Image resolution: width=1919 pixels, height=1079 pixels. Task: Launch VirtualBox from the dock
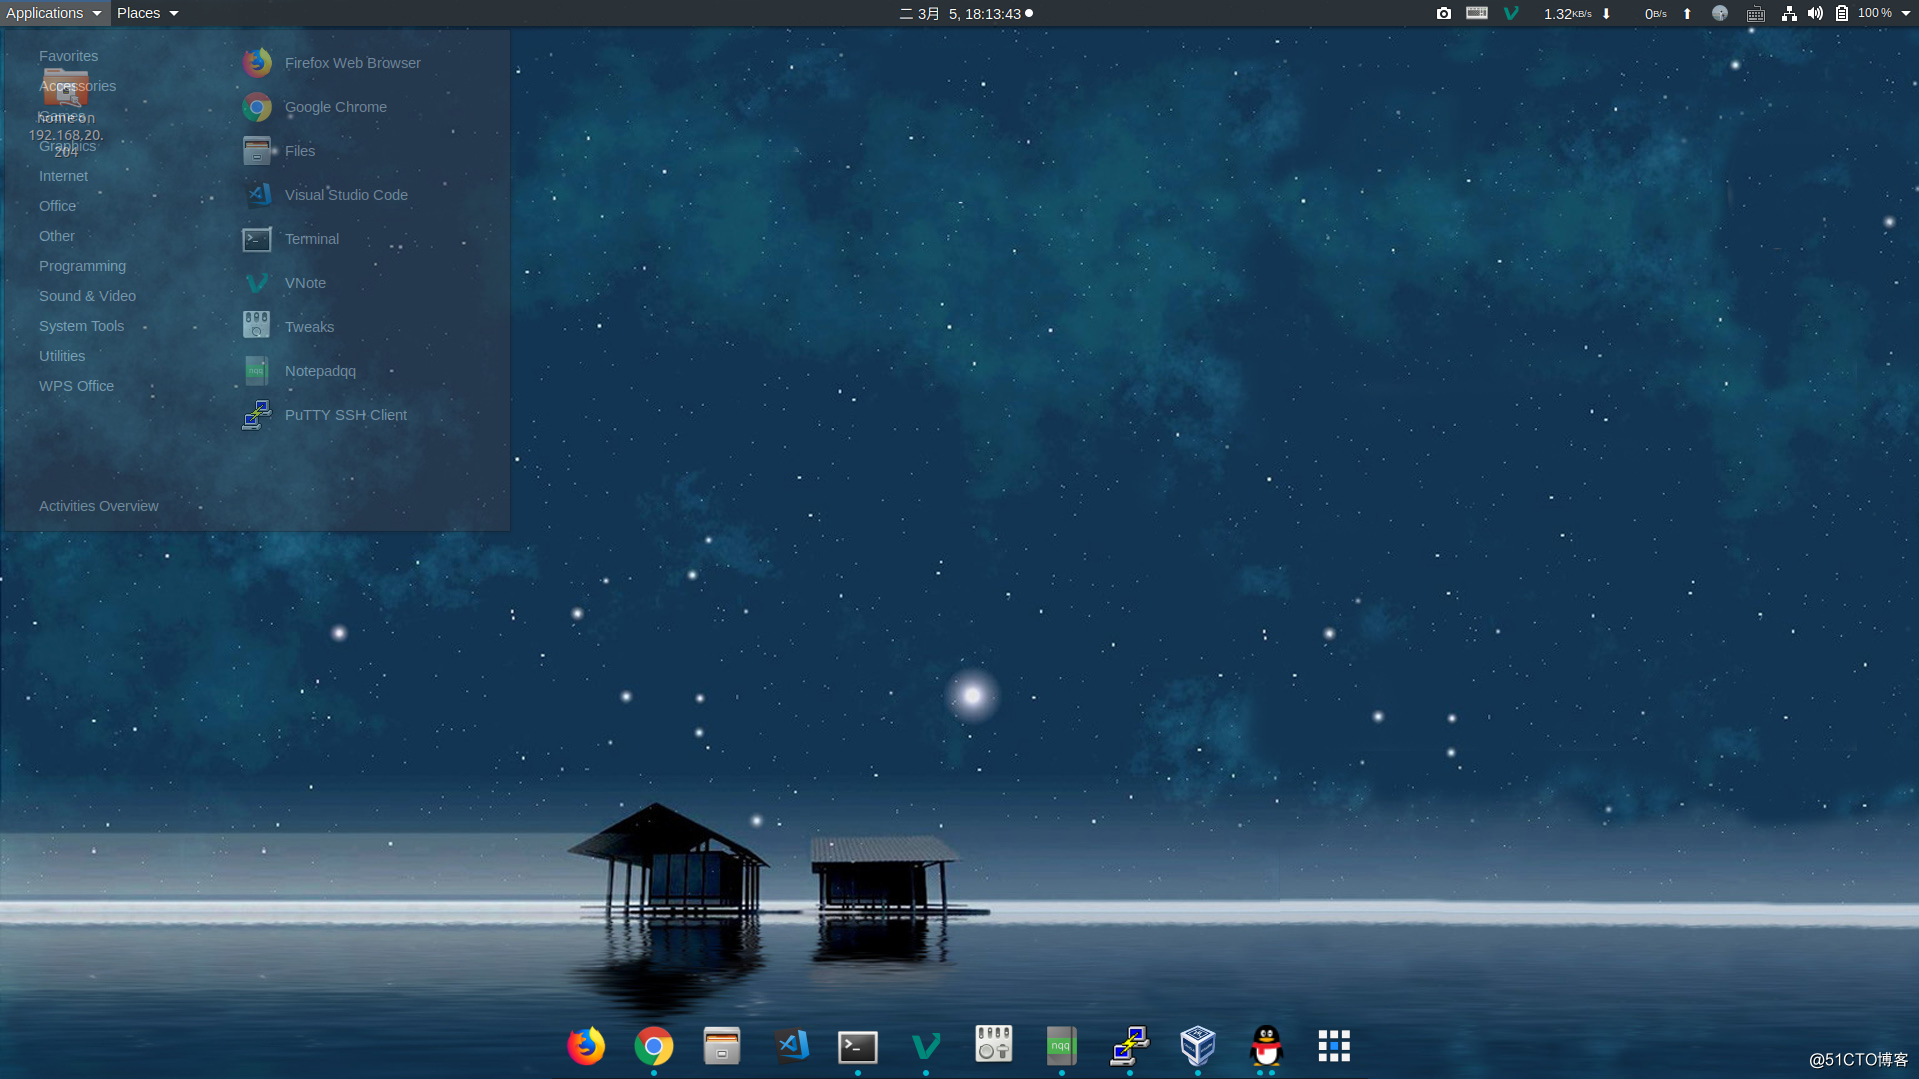(1198, 1046)
